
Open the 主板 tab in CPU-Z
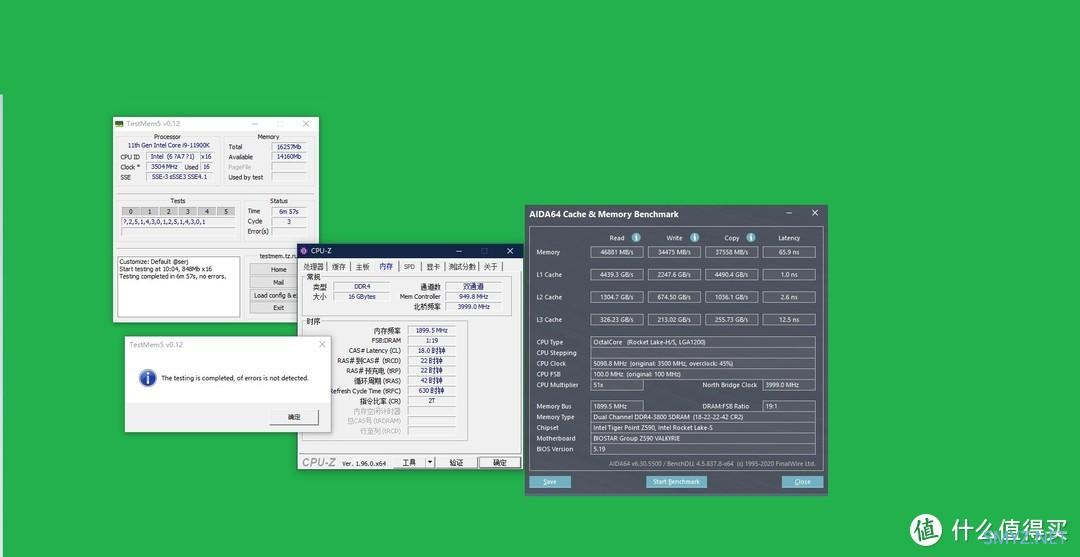click(x=362, y=266)
